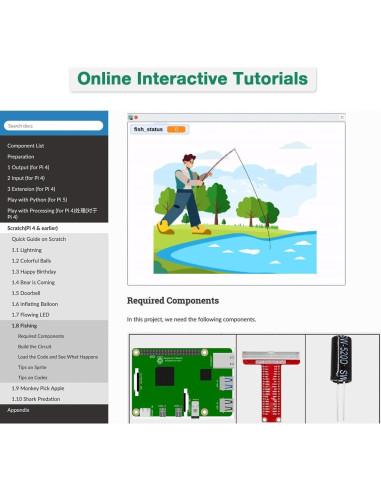Open the Appendix section
381x492 pixels.
18,410
